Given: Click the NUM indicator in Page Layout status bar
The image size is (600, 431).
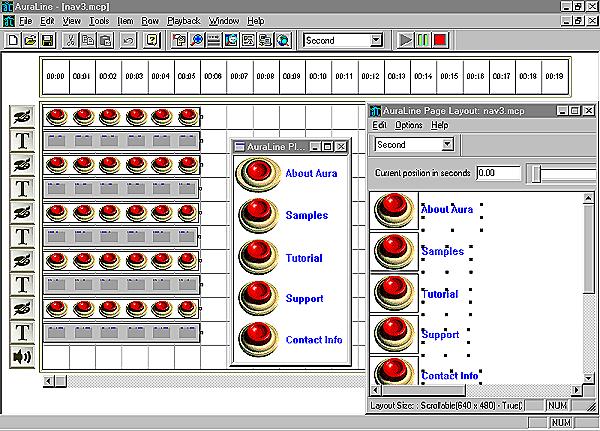Looking at the screenshot, I should [x=557, y=405].
